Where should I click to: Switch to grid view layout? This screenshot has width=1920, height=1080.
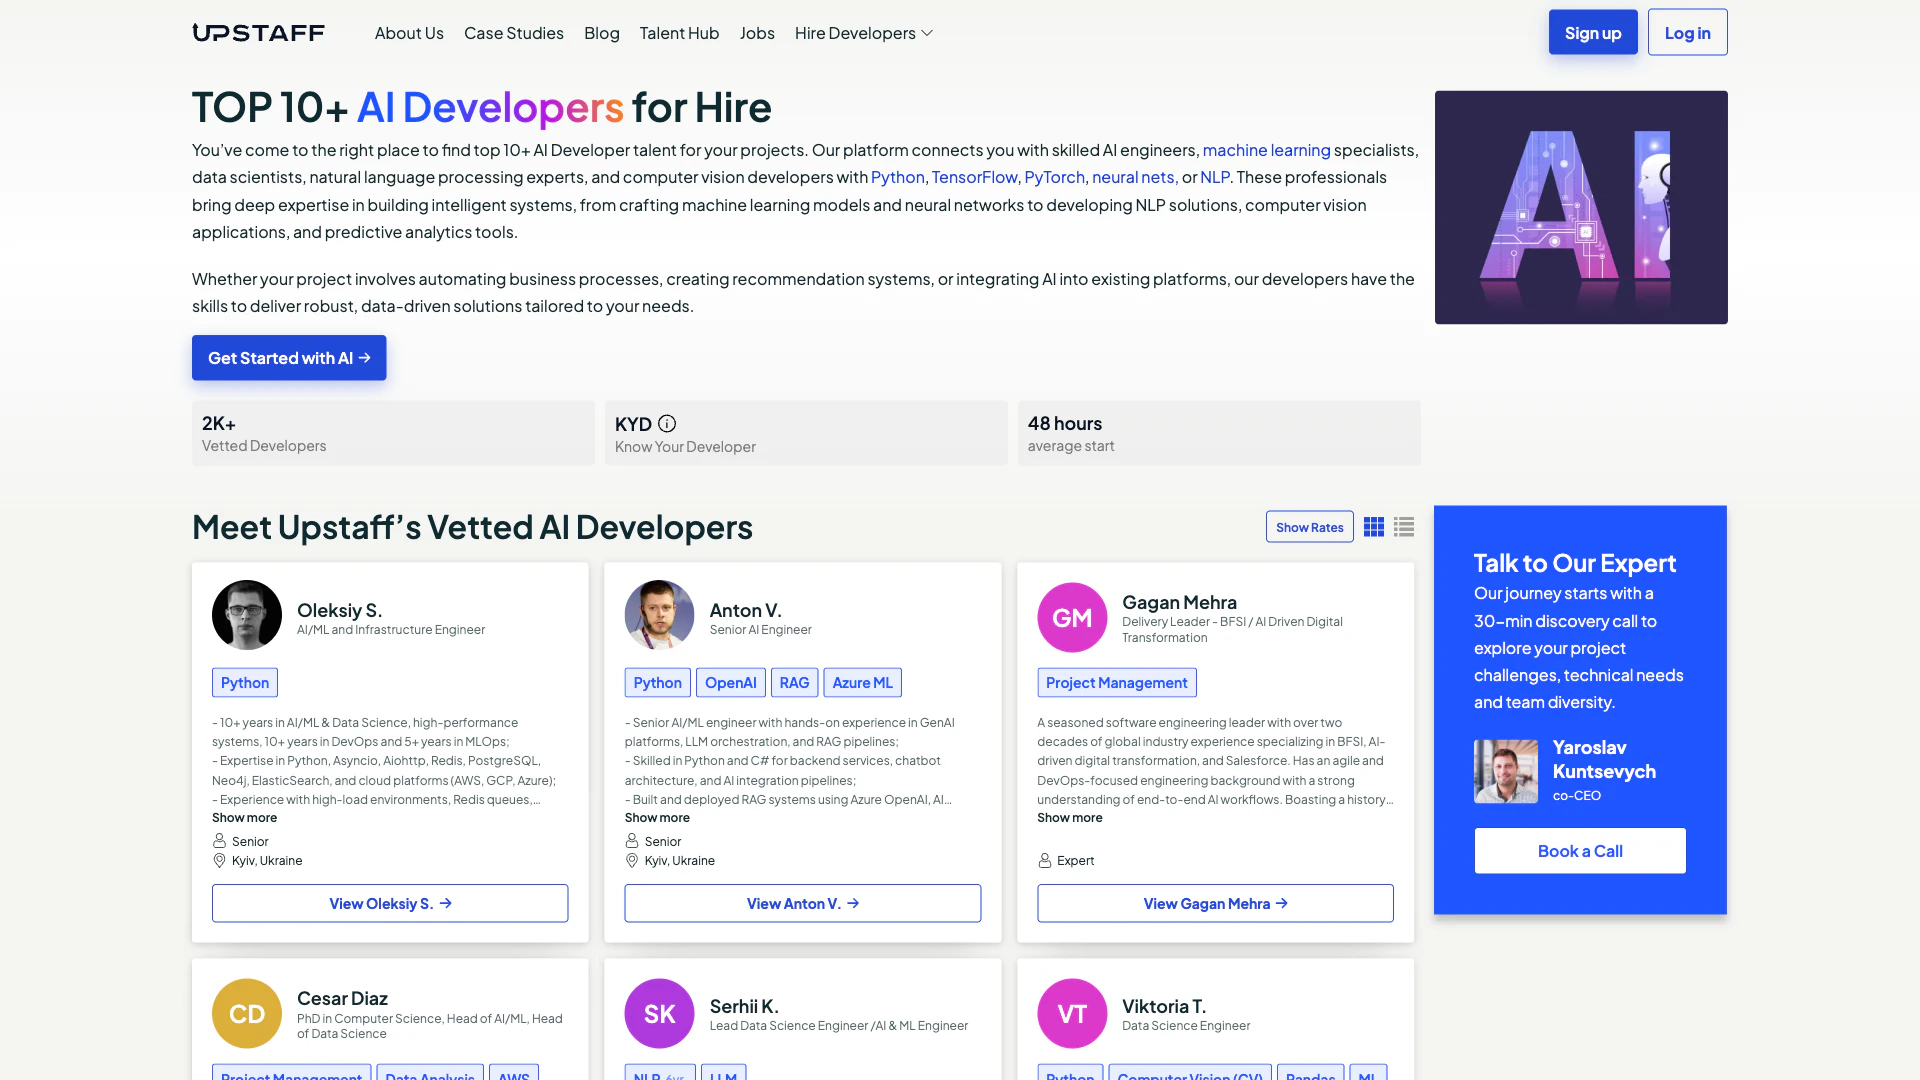click(x=1374, y=527)
